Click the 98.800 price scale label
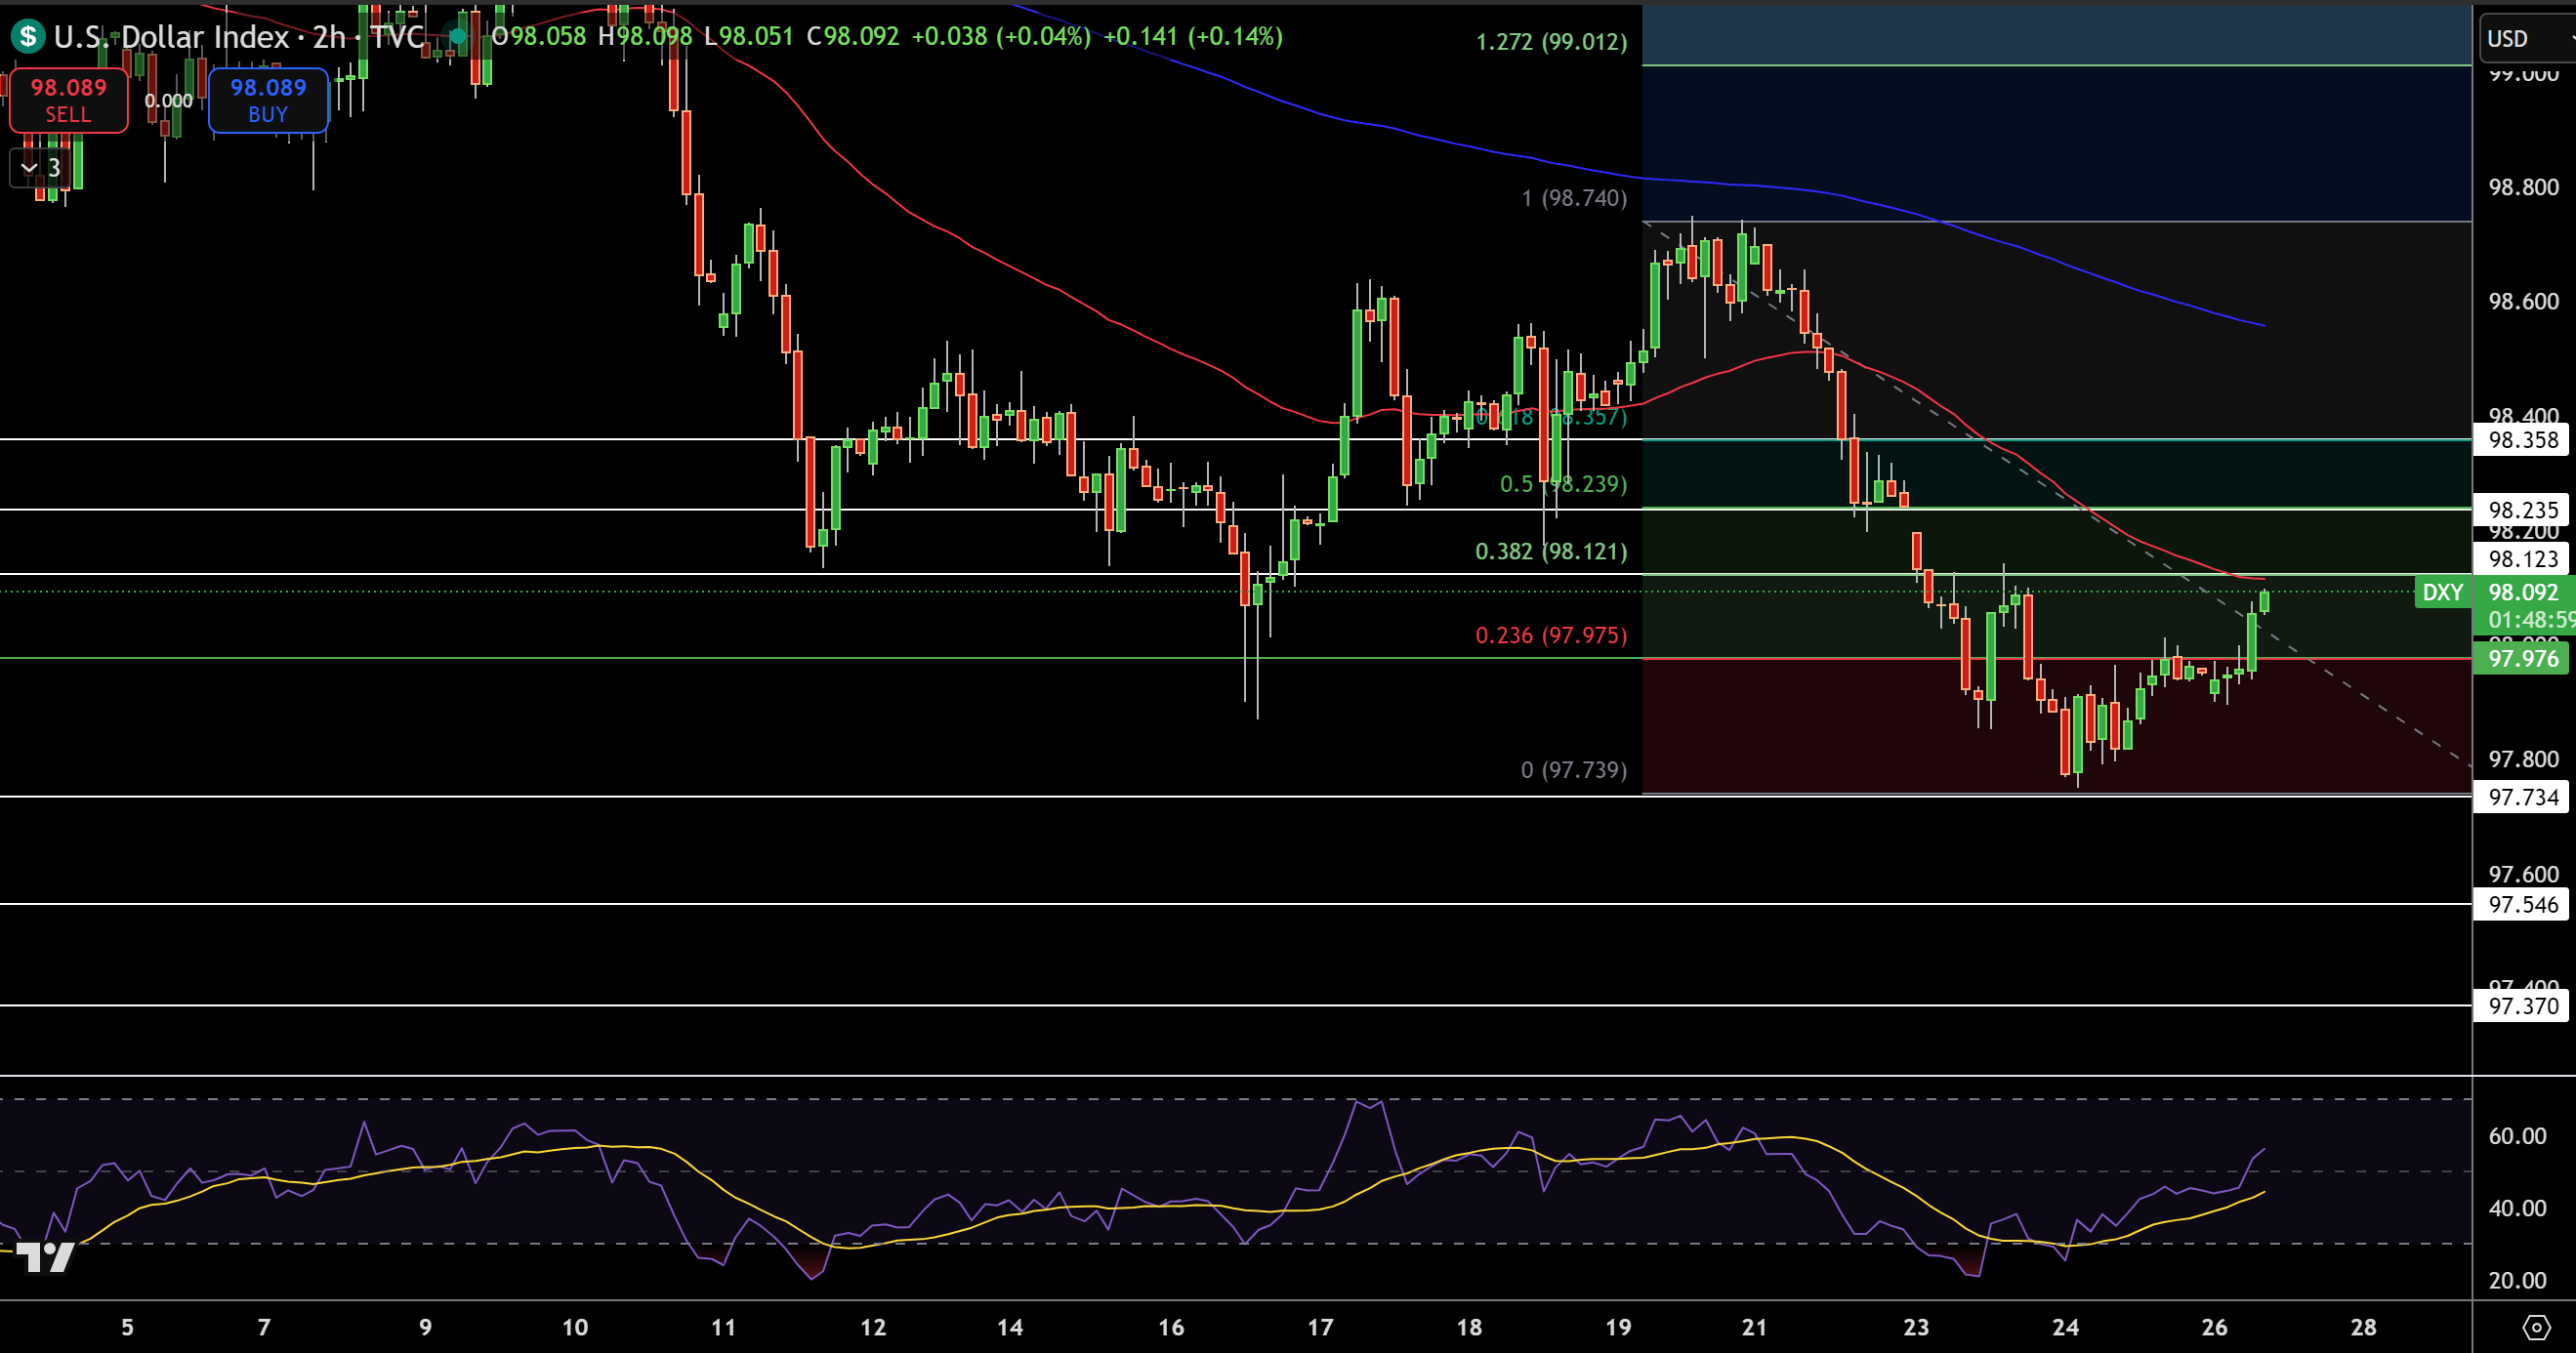Screen dimensions: 2576x1353 [2523, 187]
